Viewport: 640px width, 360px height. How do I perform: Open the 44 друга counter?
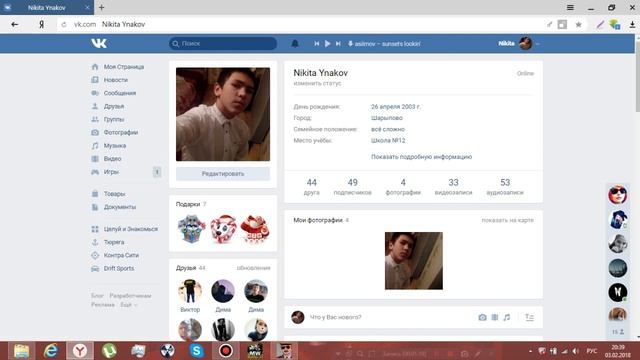click(x=311, y=187)
